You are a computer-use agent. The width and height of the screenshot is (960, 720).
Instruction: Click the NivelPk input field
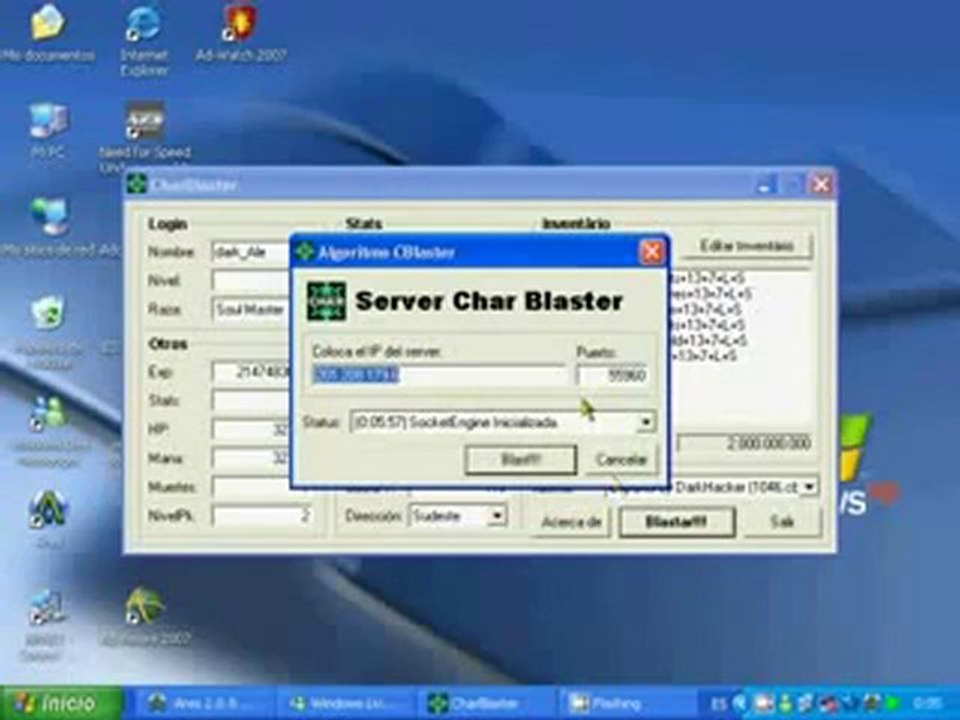point(263,516)
